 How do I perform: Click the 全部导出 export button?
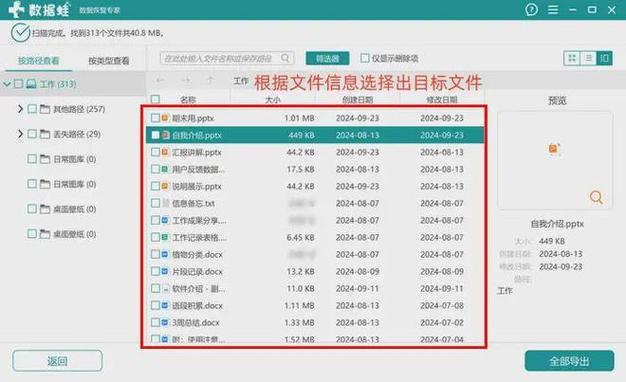pyautogui.click(x=569, y=361)
